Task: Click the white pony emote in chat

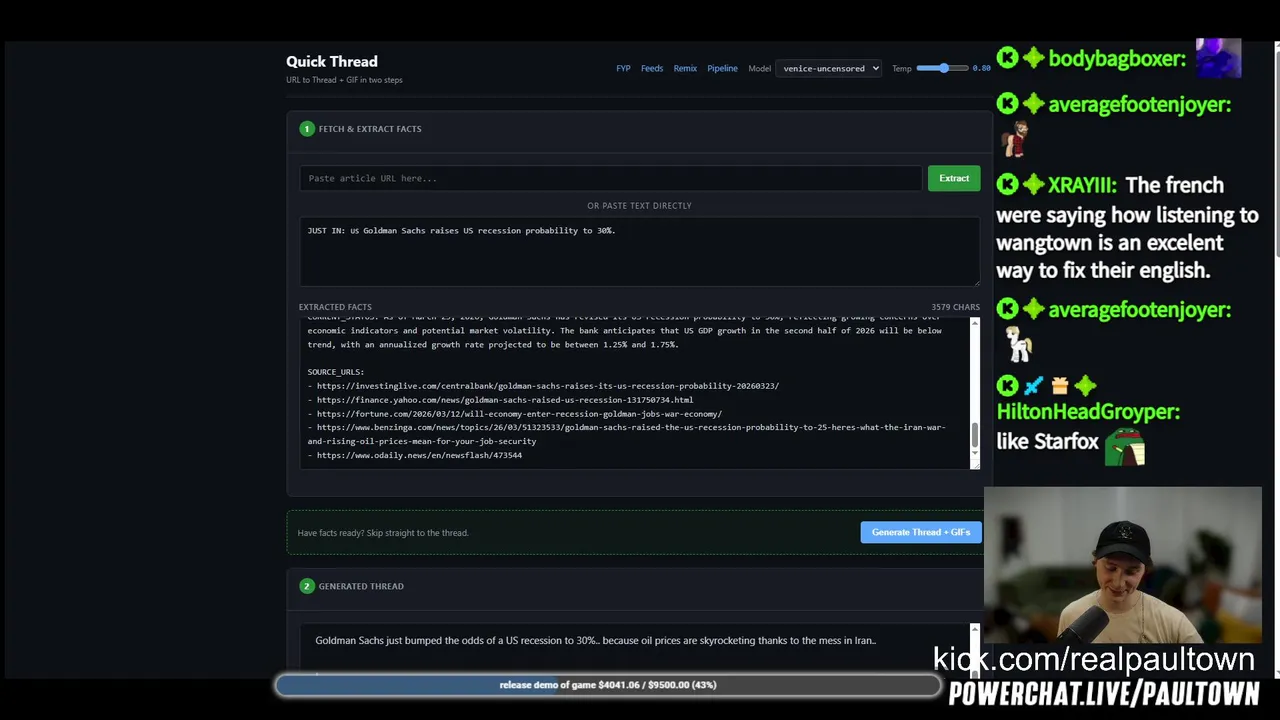Action: 1018,344
